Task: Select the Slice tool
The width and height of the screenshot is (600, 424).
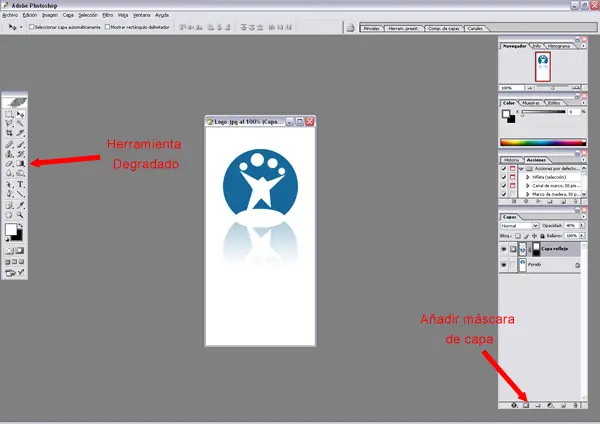Action: pos(20,133)
